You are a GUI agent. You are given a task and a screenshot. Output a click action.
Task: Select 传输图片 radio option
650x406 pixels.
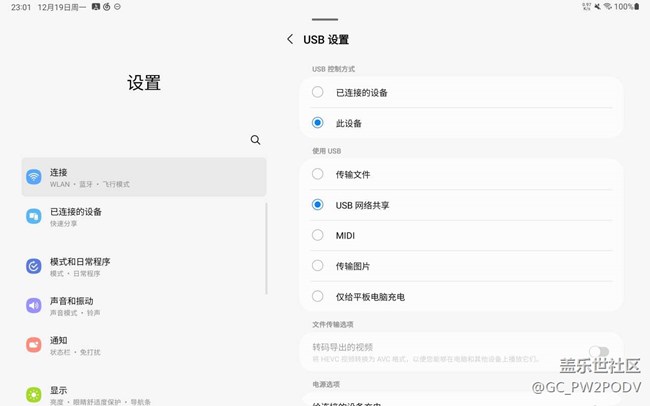coord(317,266)
